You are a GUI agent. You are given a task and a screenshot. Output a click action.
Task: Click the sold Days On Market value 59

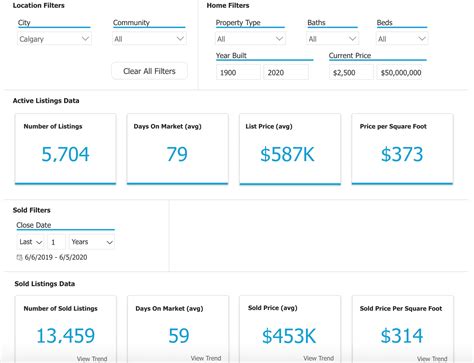tap(179, 335)
